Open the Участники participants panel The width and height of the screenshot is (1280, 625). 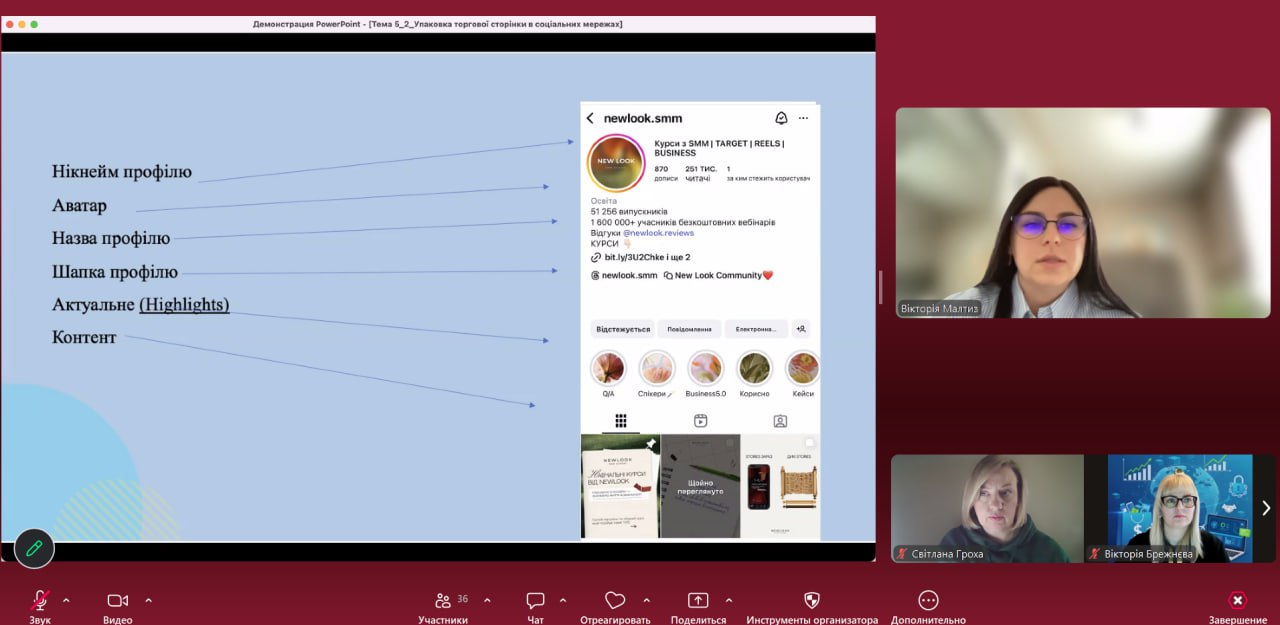pos(443,601)
